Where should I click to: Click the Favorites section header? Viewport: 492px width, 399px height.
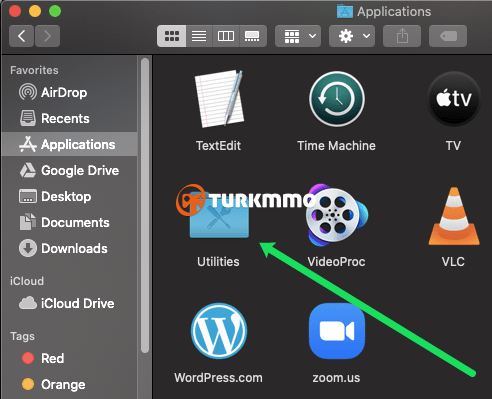pos(34,70)
